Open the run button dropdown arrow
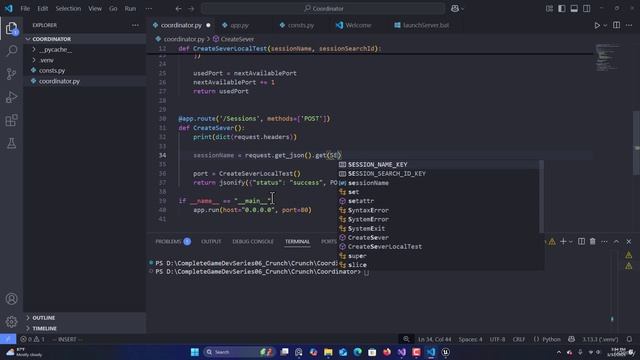This screenshot has height=360, width=640. [605, 25]
